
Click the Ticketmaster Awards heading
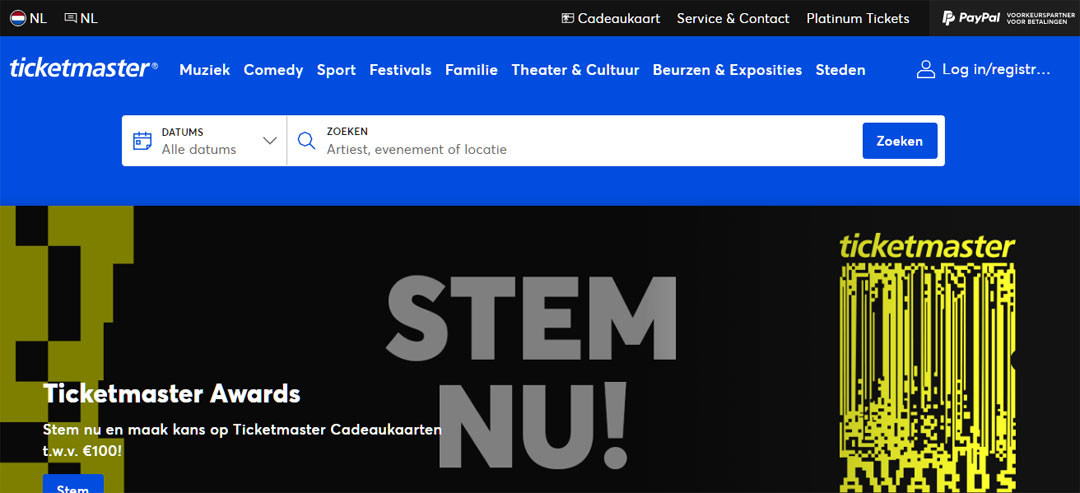pyautogui.click(x=172, y=394)
